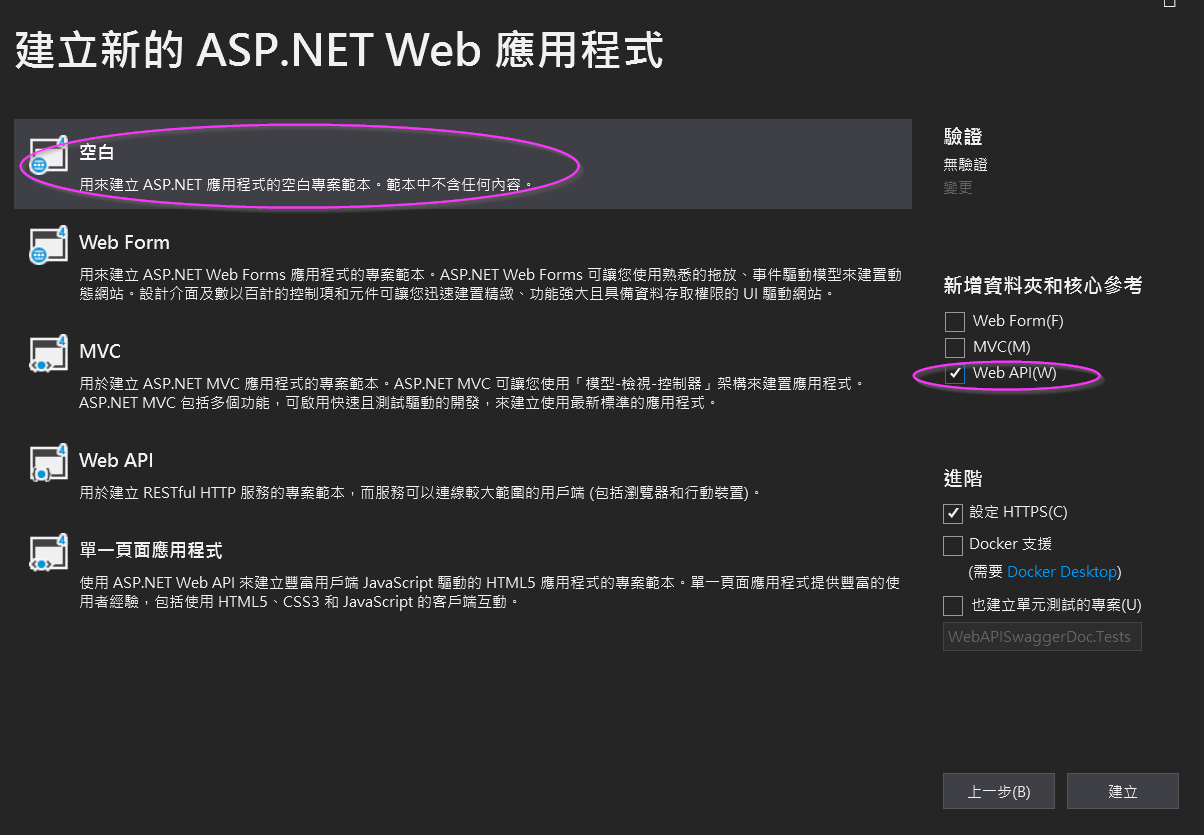Select the 空白 template icon
The height and width of the screenshot is (835, 1204).
point(48,155)
